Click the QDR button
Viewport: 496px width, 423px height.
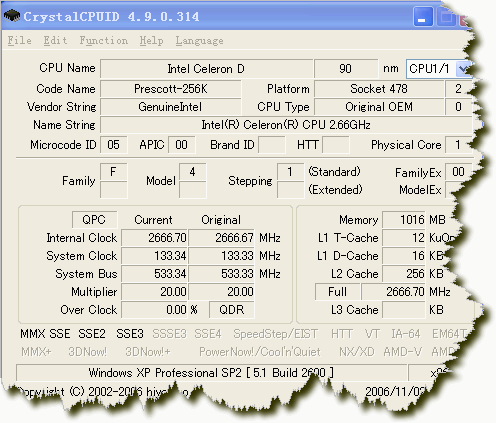point(232,310)
